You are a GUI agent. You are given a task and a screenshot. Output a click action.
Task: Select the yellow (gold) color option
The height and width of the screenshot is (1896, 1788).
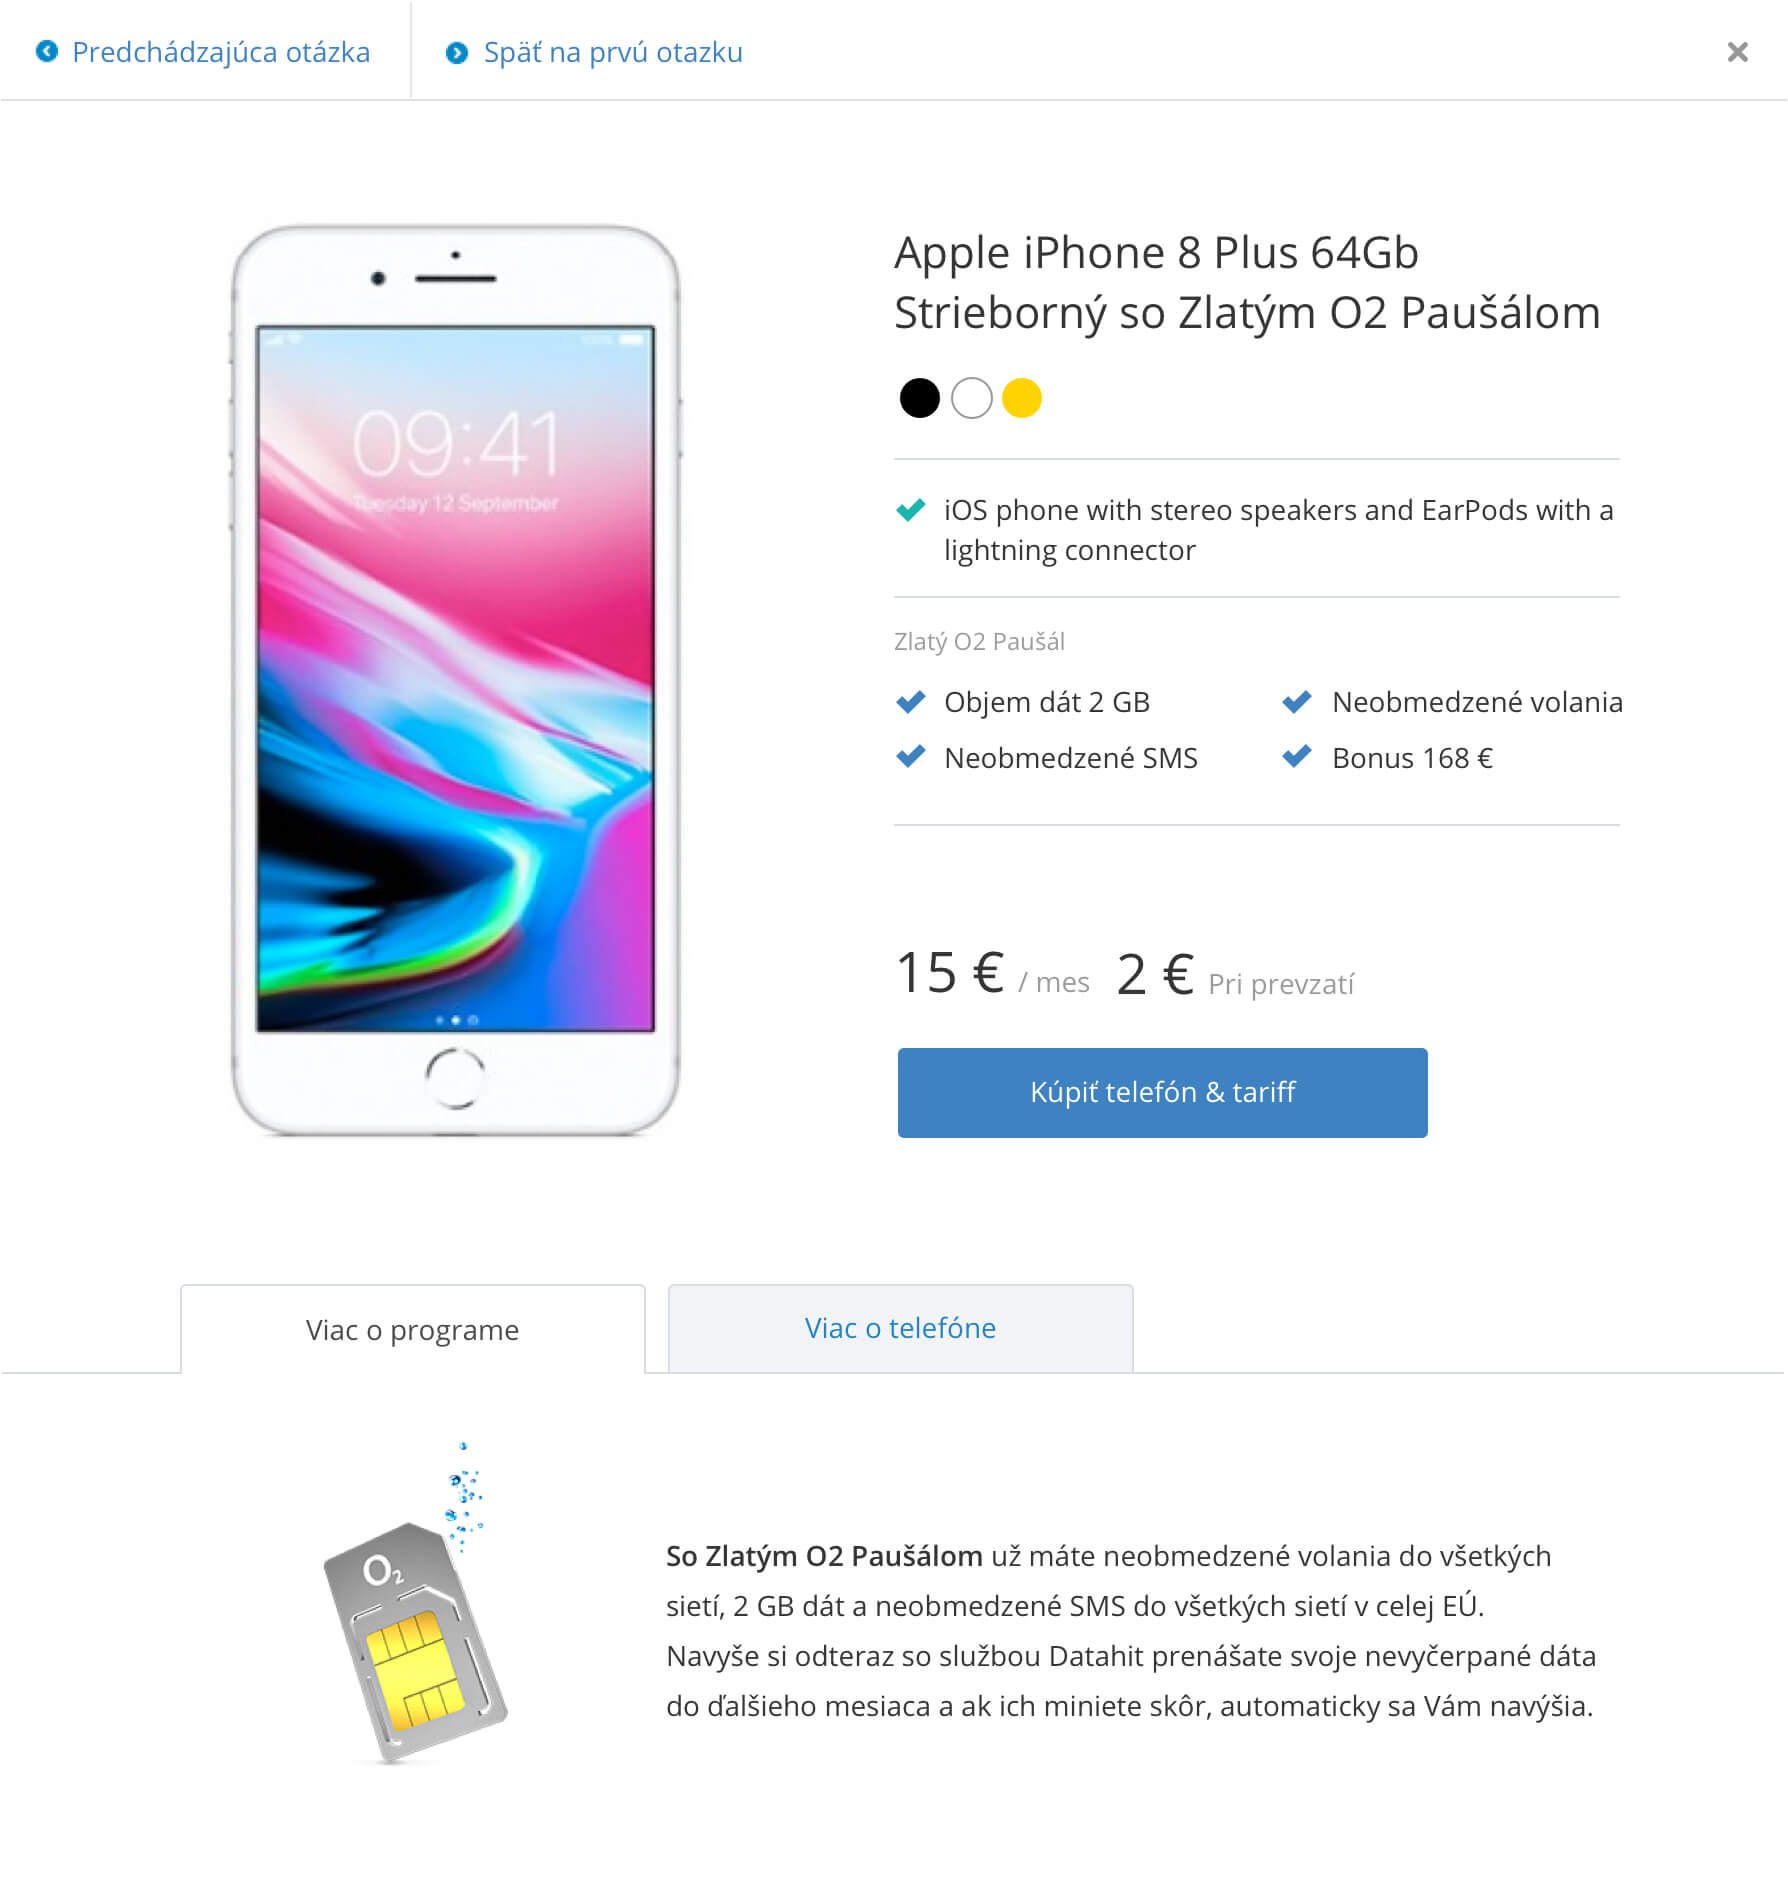(x=1022, y=398)
